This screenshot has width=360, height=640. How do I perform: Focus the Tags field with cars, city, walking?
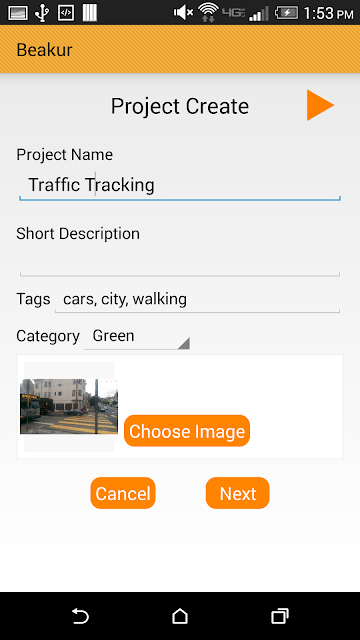[x=198, y=300]
